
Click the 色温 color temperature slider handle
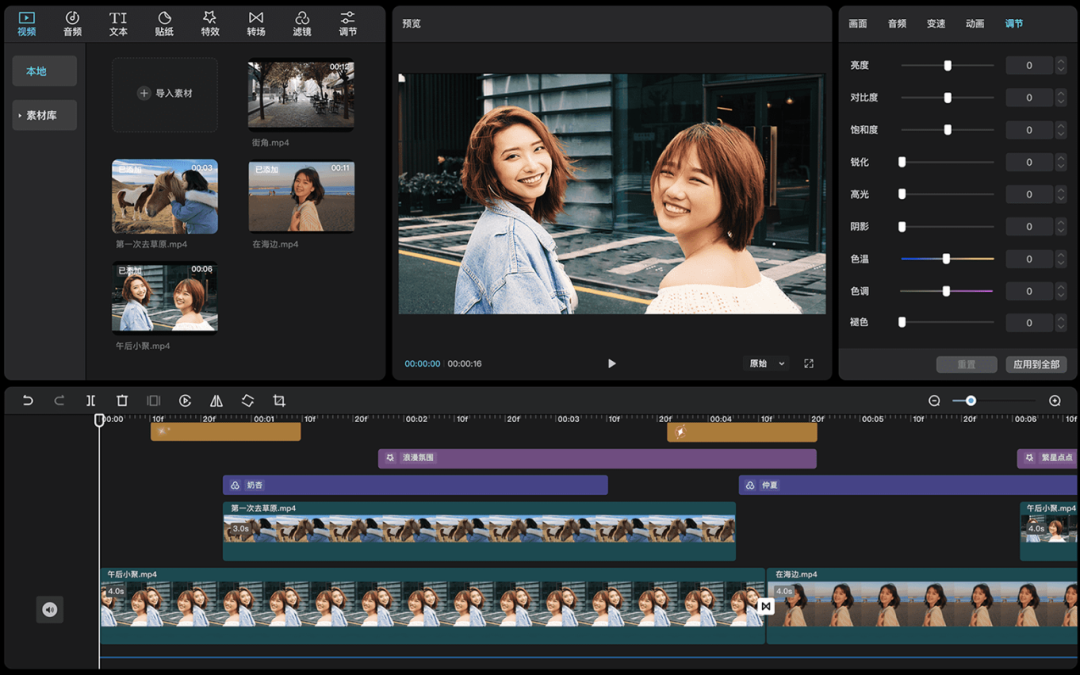coord(946,259)
